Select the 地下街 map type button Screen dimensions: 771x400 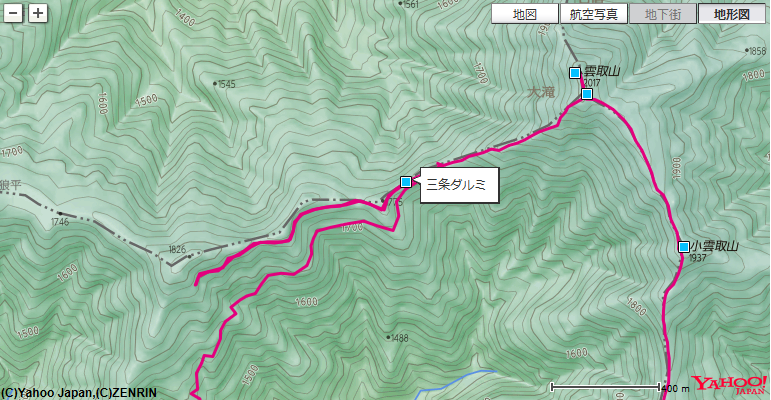coord(663,14)
